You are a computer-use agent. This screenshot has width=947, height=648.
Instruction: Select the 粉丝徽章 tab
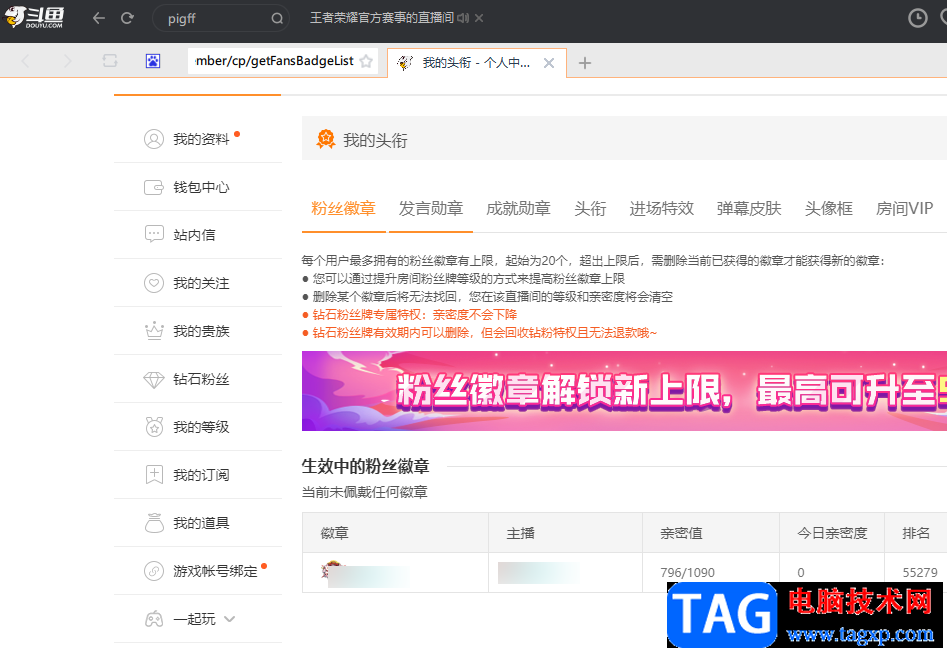343,208
